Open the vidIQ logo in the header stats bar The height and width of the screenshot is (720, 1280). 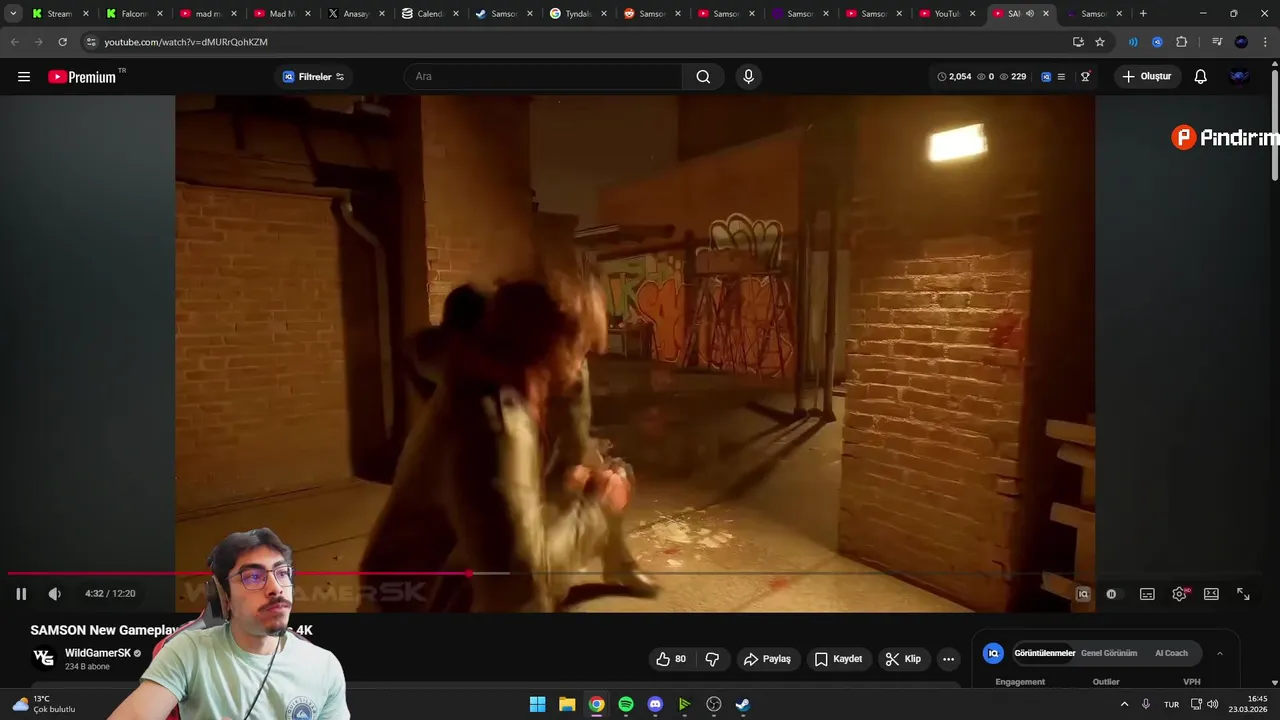point(1046,77)
